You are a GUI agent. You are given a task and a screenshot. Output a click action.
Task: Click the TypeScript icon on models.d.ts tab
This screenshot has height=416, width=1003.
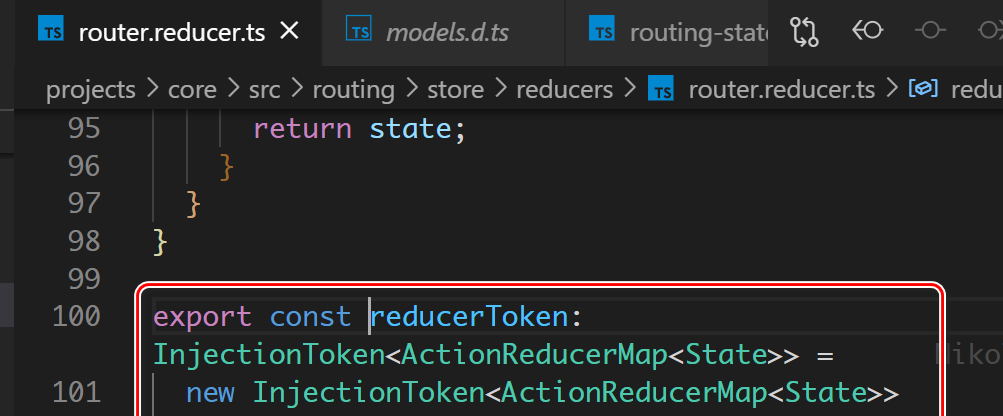tap(359, 29)
